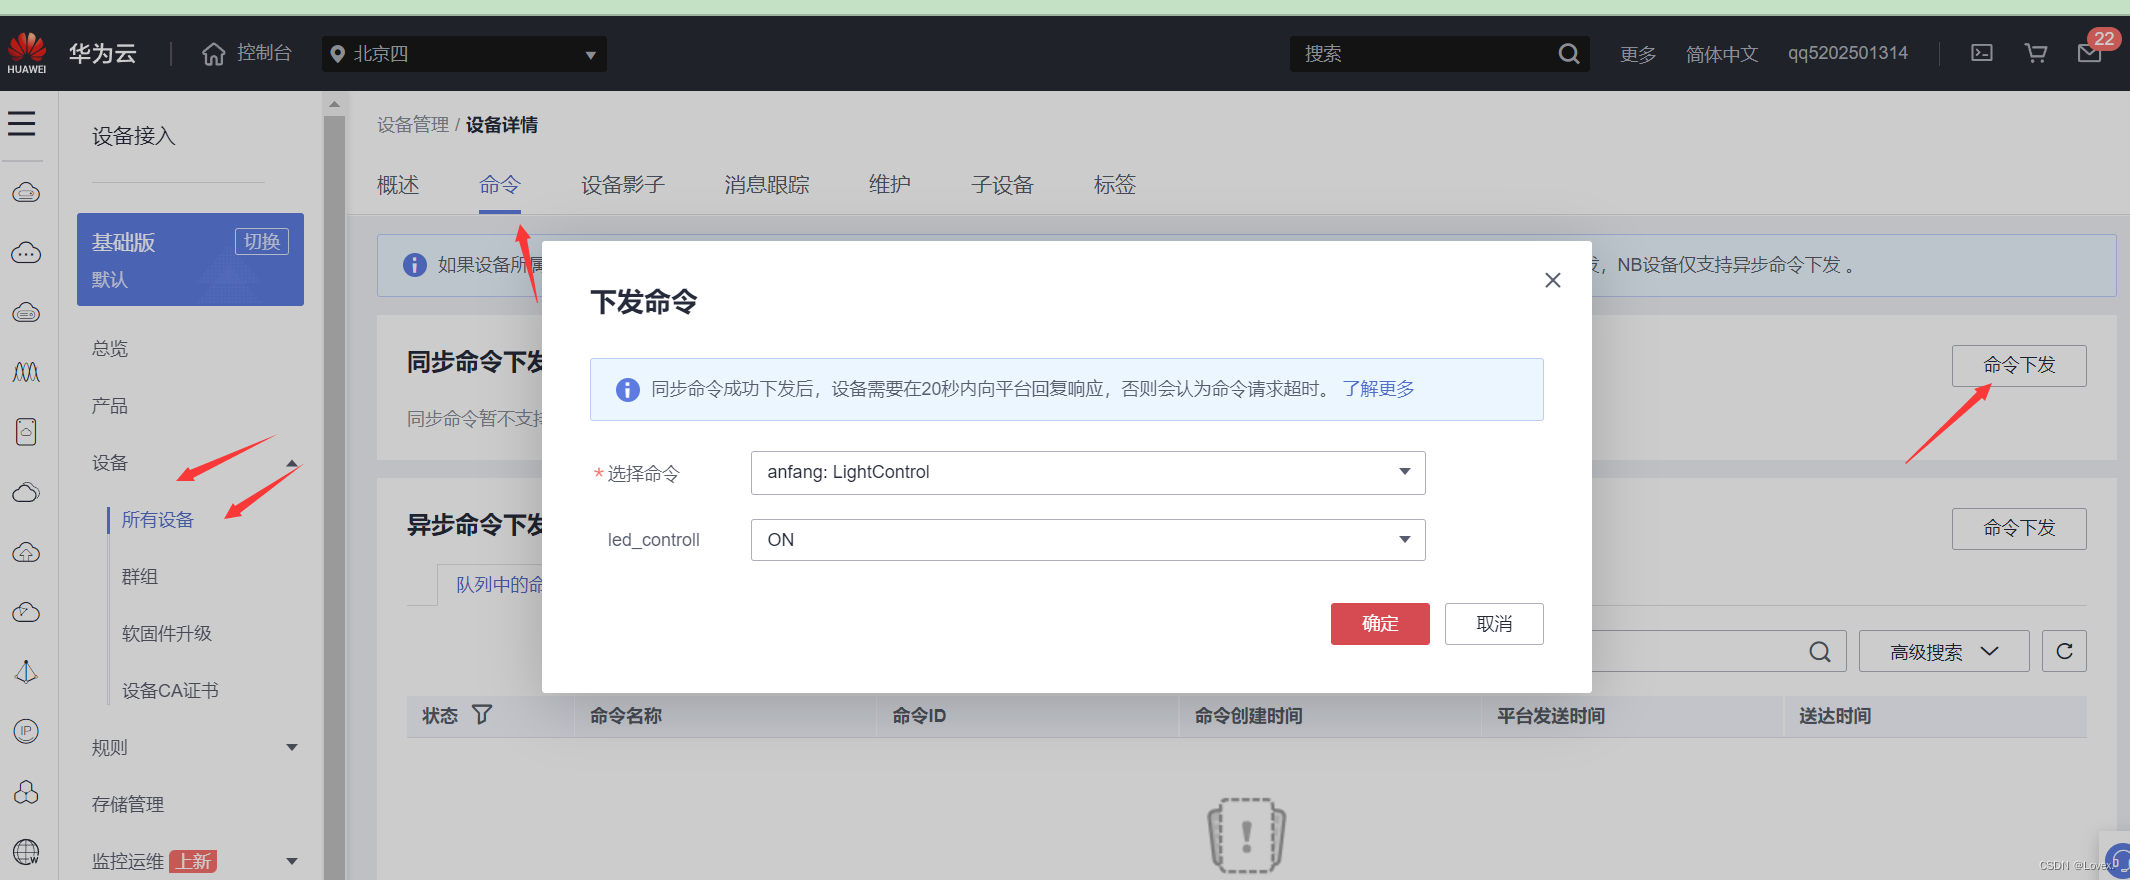Viewport: 2130px width, 880px height.
Task: Click the pyramid-shaped sidebar icon
Action: tap(26, 672)
